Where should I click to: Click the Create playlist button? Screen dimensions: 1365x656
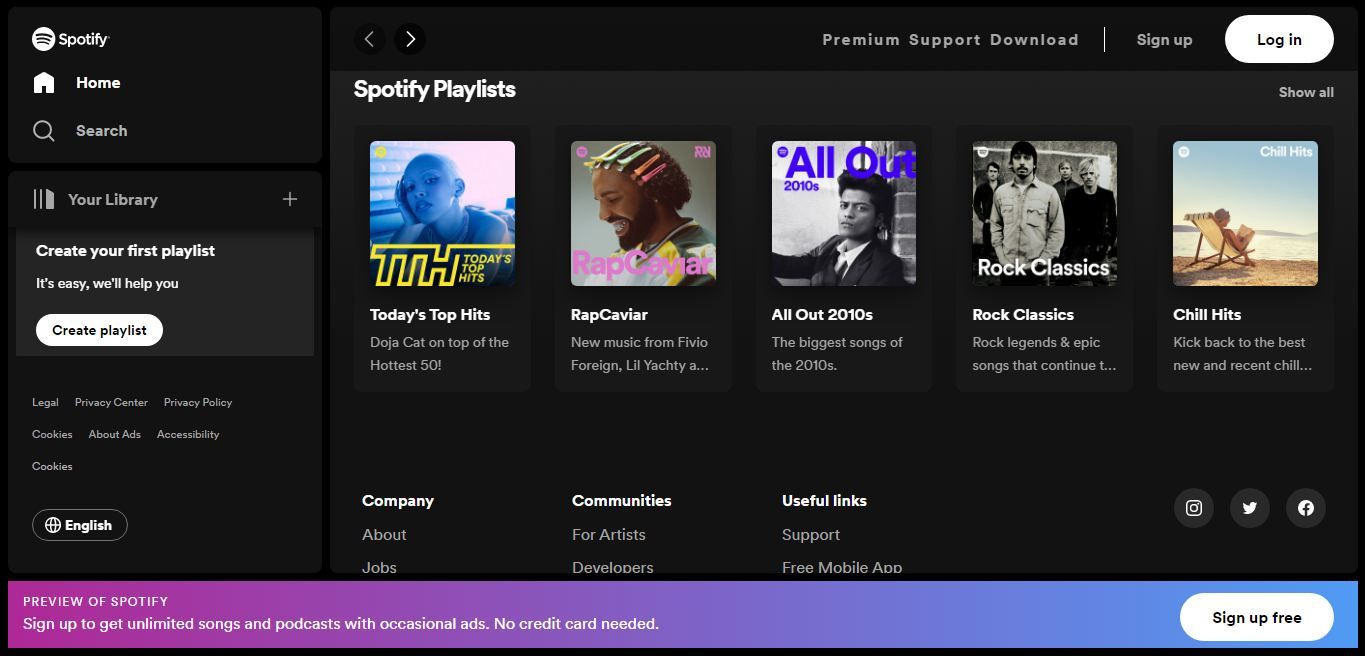click(x=99, y=330)
